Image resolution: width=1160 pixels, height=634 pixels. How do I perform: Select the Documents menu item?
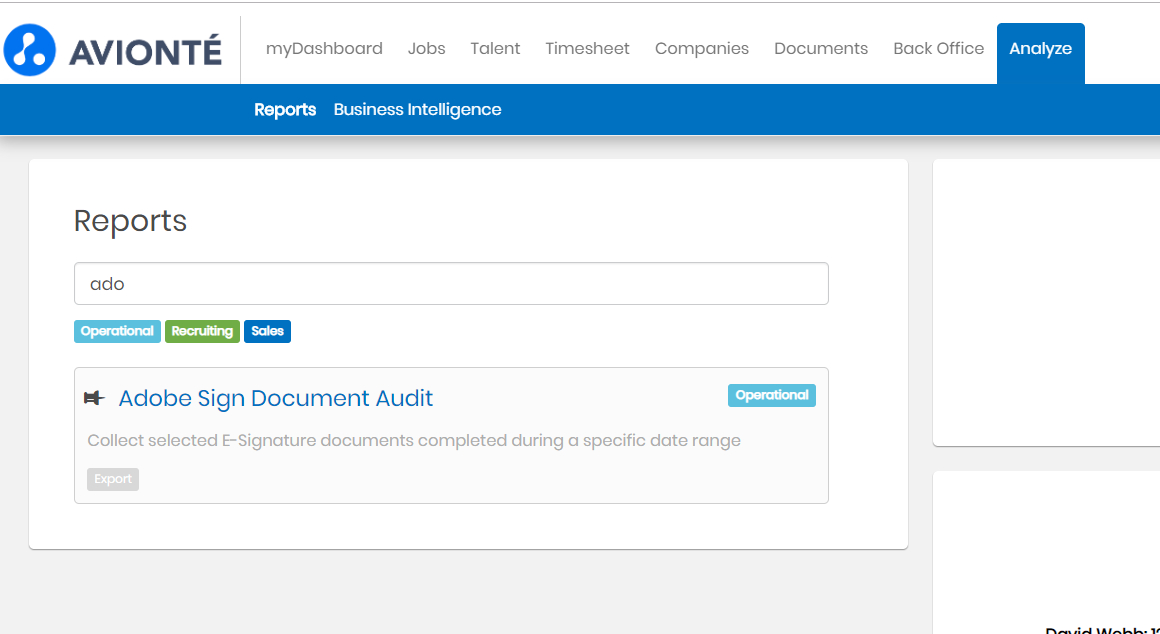point(820,49)
